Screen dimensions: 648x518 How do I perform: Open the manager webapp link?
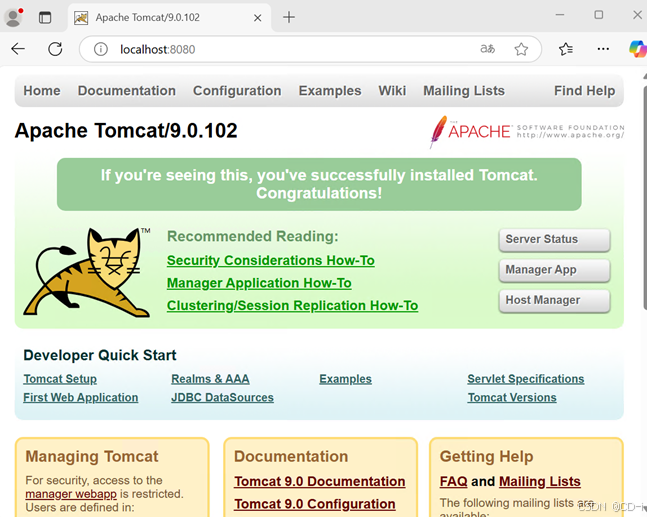click(x=71, y=494)
